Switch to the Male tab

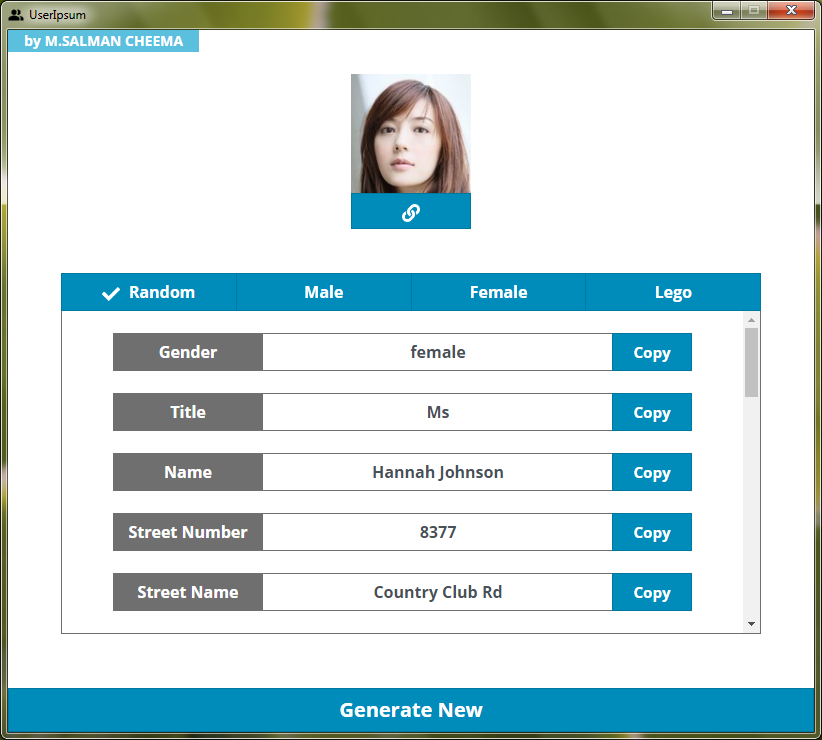tap(323, 292)
